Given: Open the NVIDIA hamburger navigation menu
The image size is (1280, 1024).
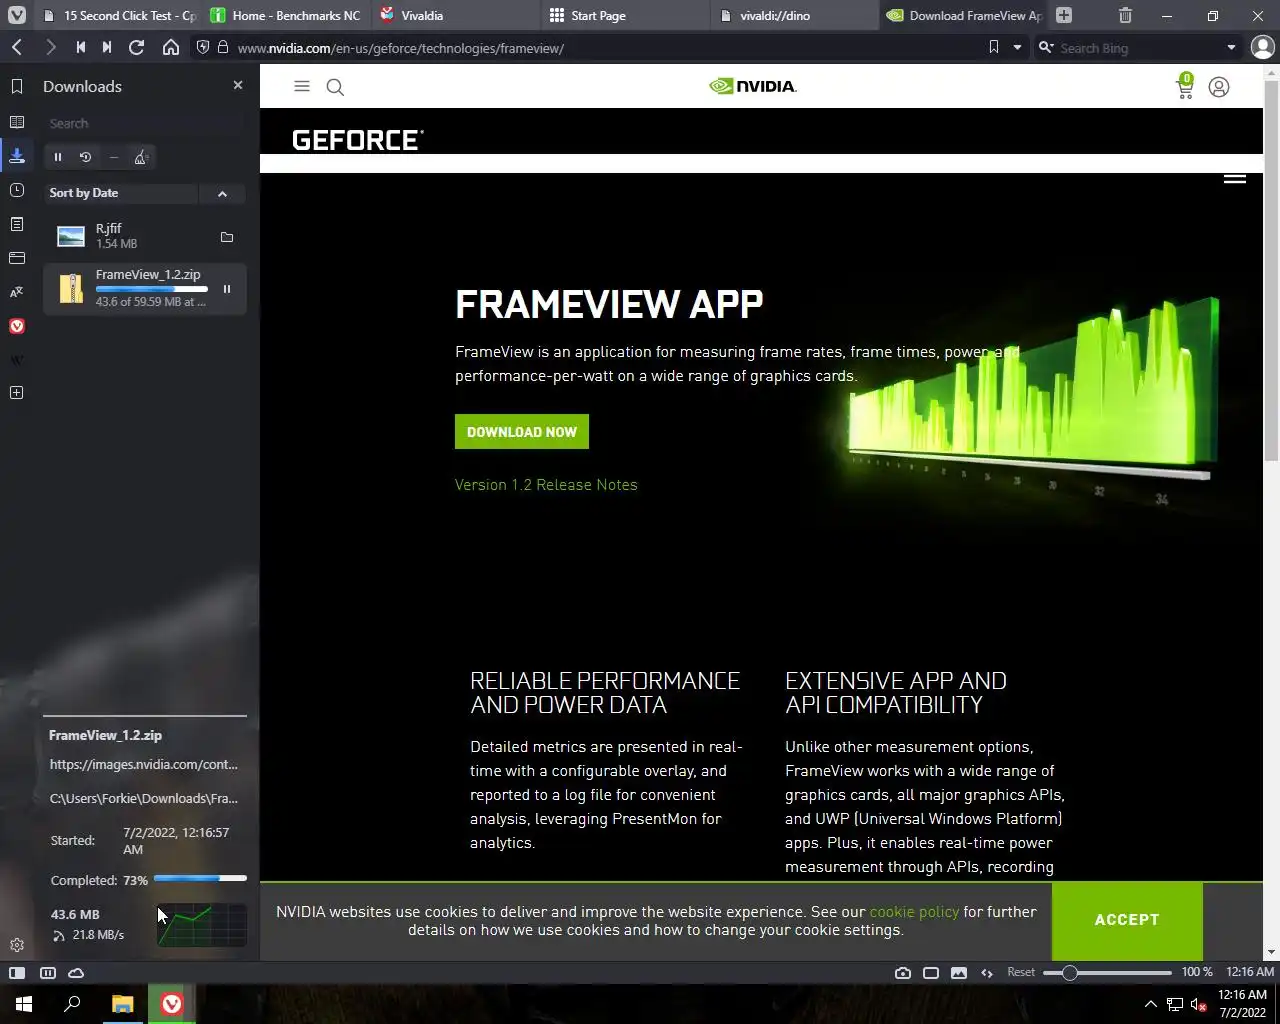Looking at the screenshot, I should click(302, 86).
